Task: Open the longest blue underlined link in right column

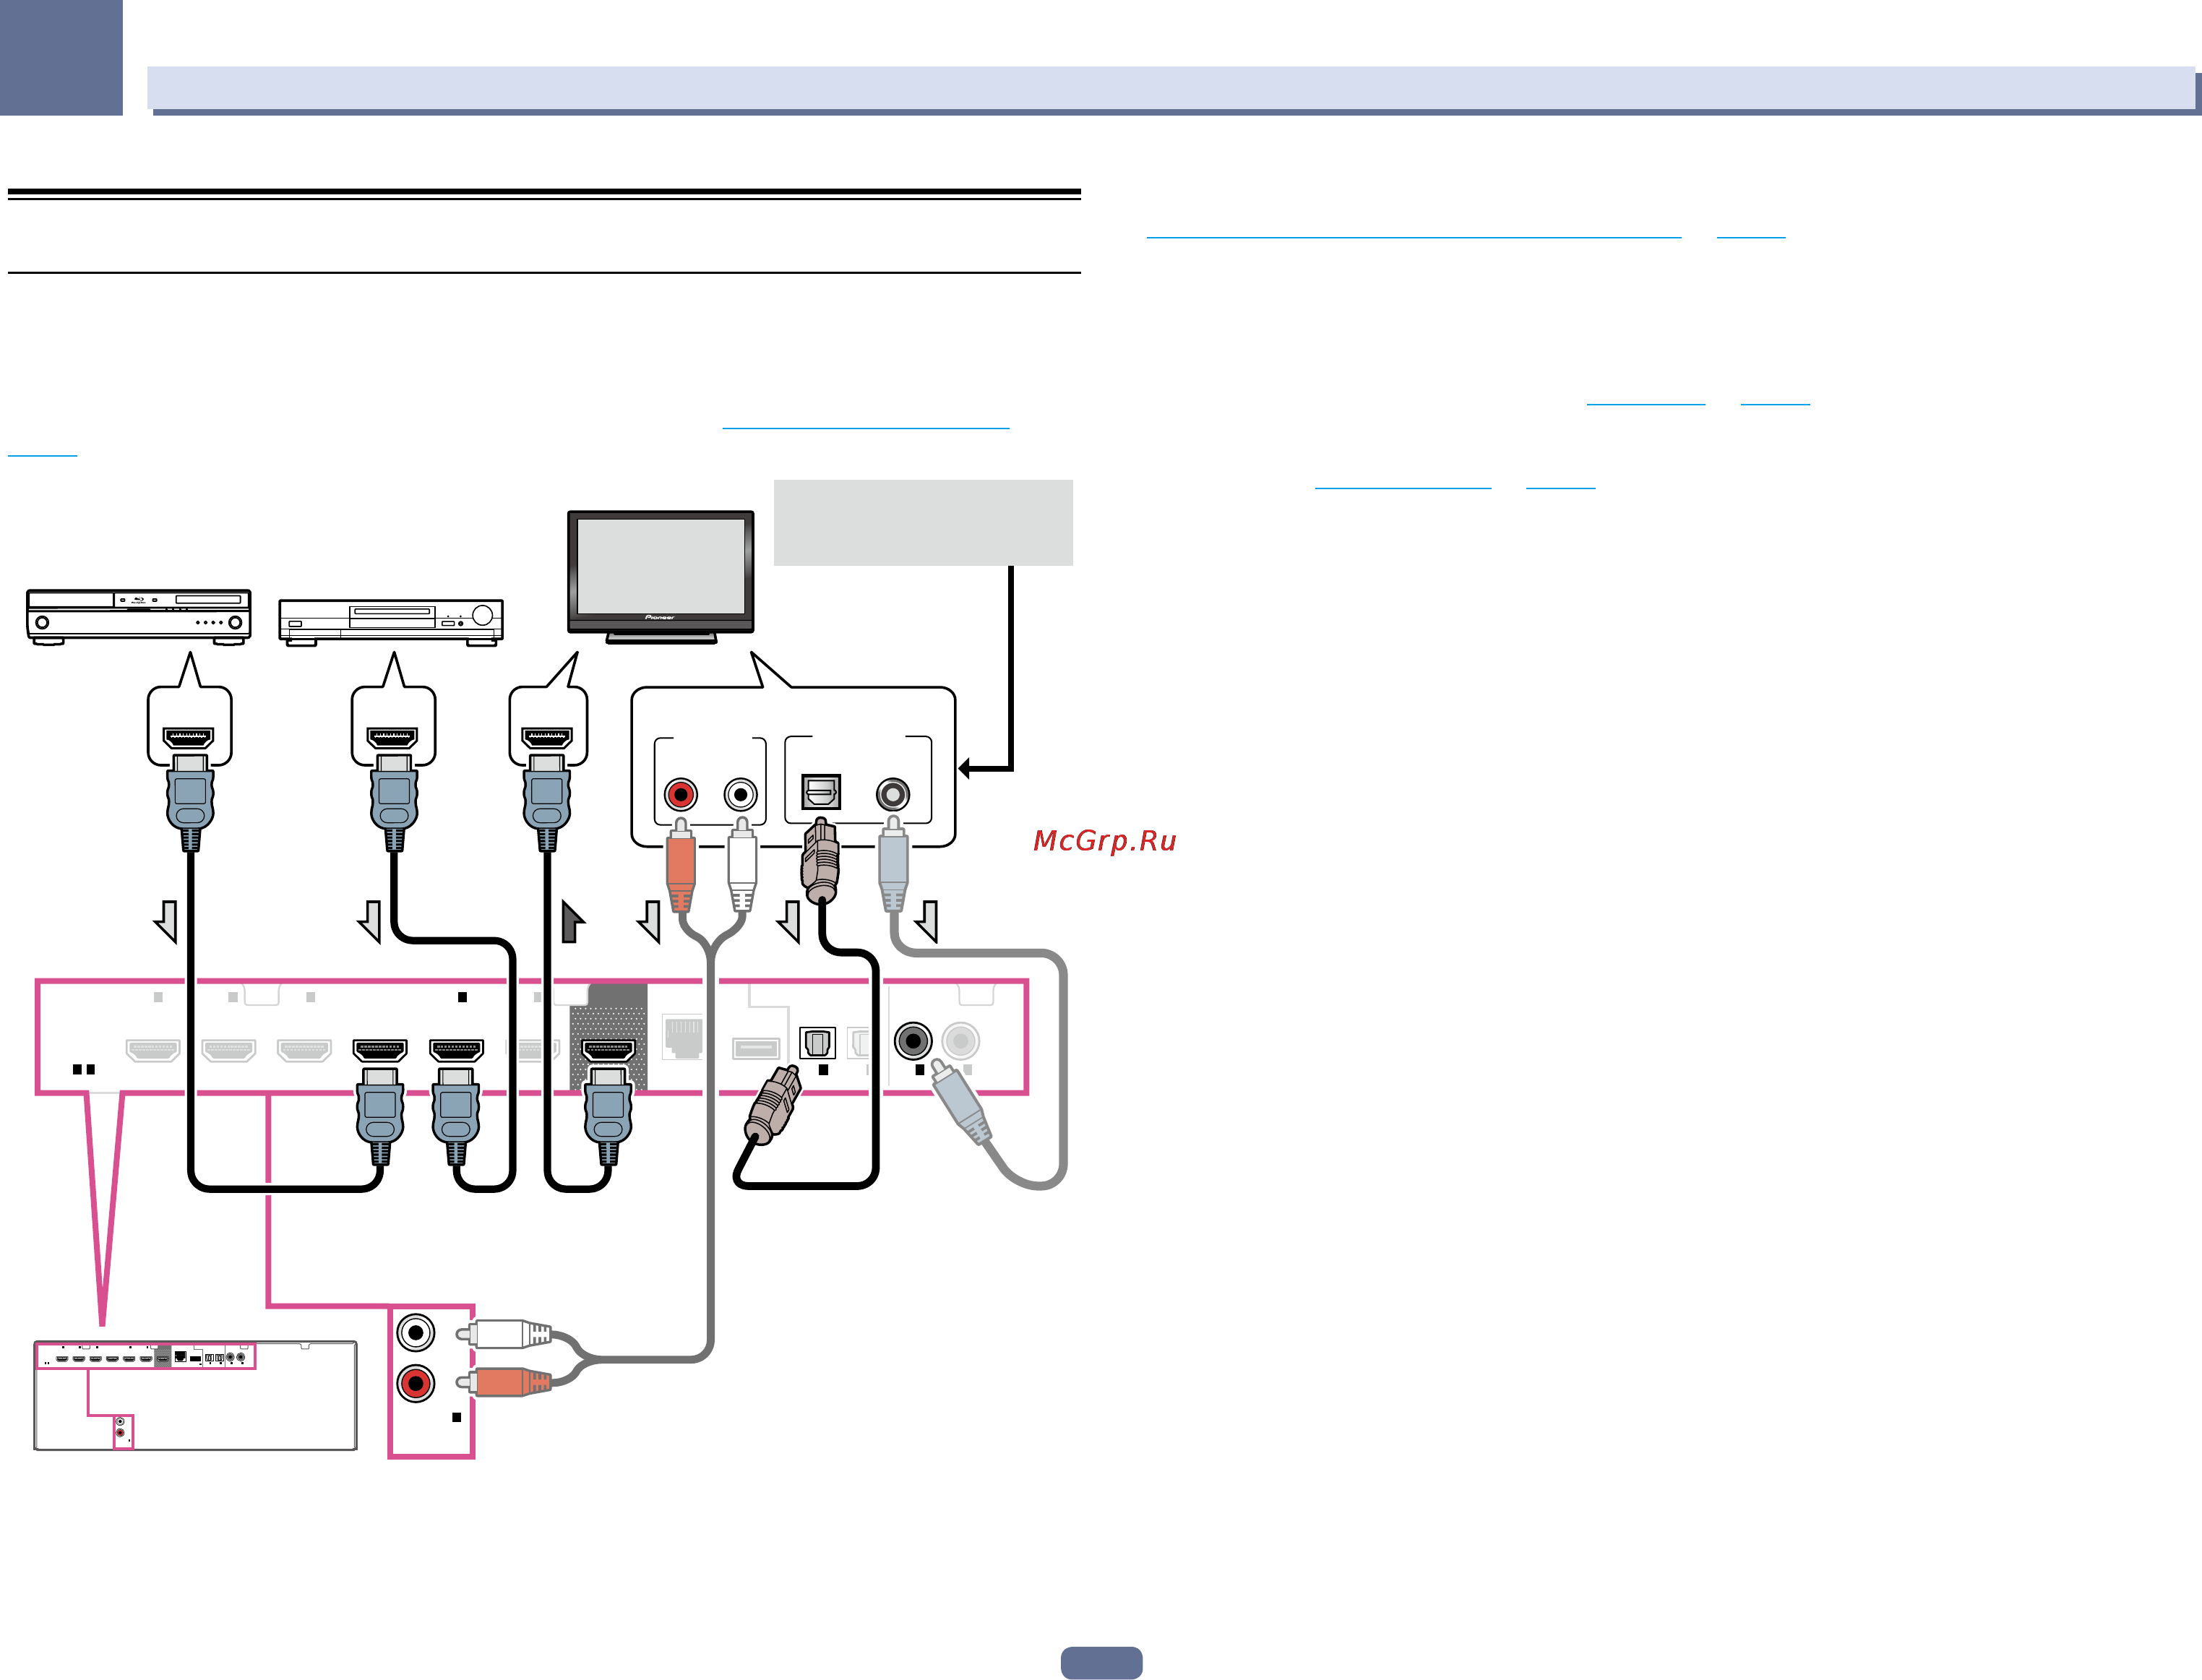Action: (x=1414, y=237)
